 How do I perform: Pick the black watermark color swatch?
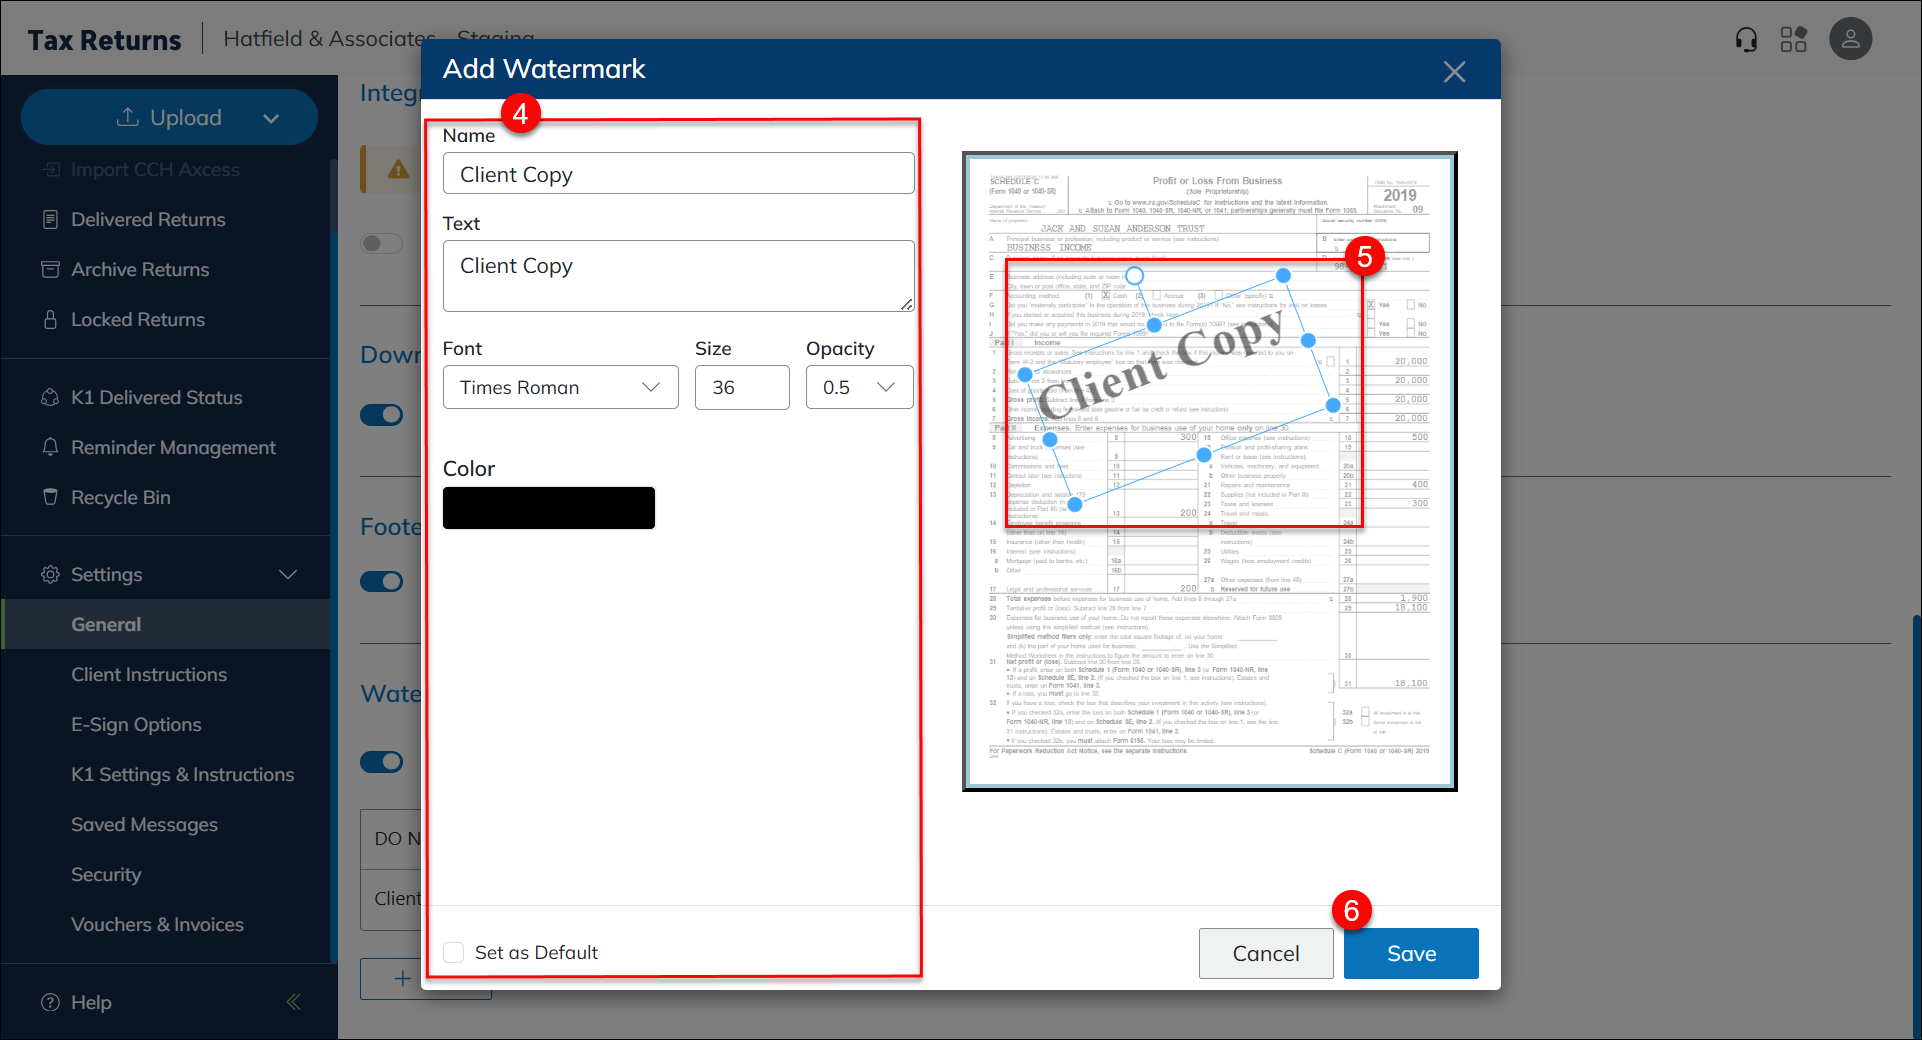(x=548, y=508)
